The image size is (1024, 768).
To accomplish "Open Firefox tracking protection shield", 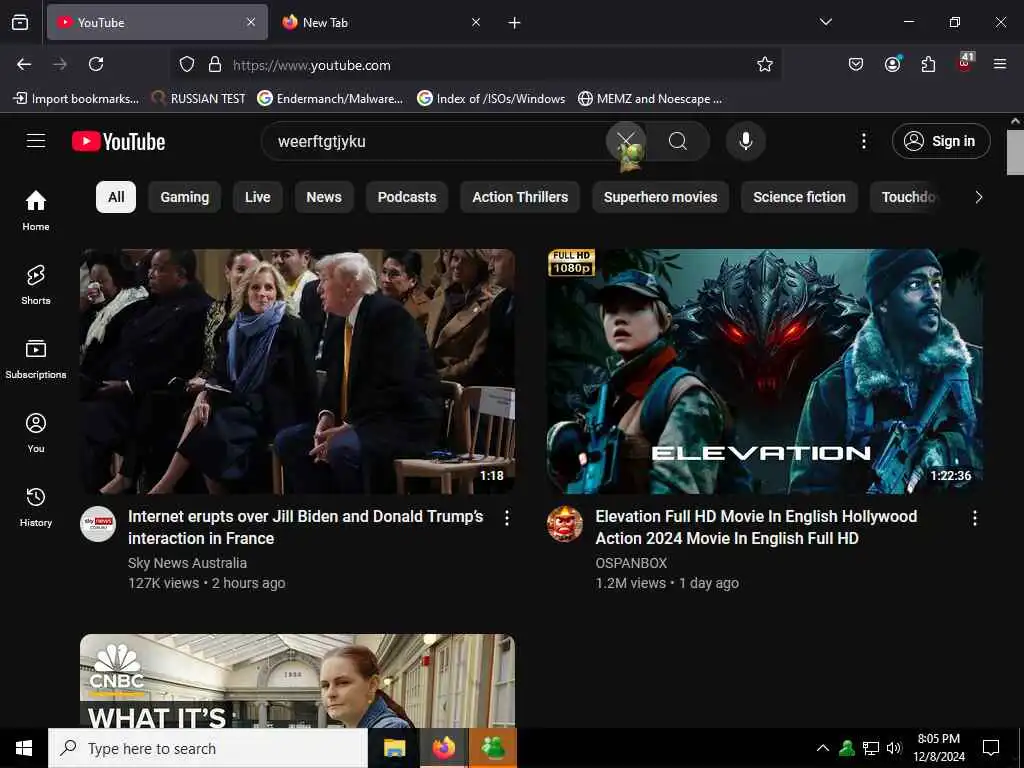I will (x=187, y=64).
